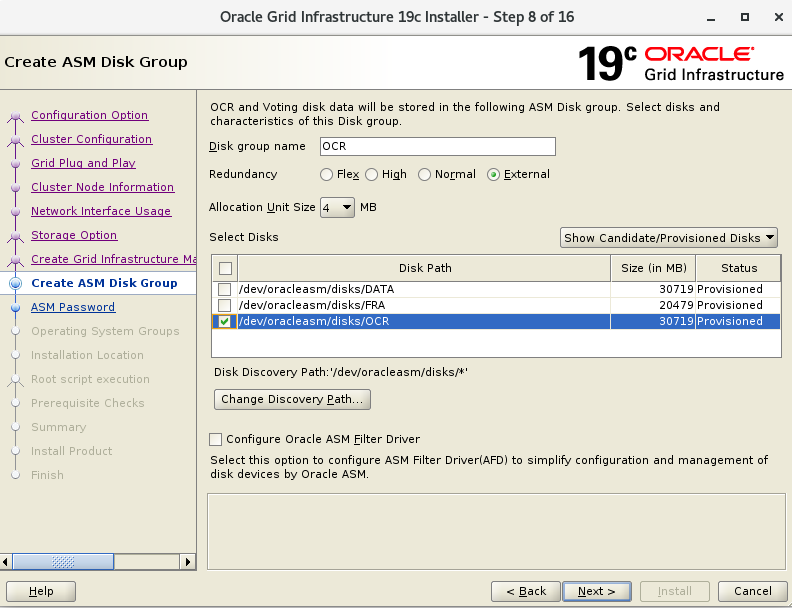792x608 pixels.
Task: Open Create Grid Infrastructure Management step link
Action: pyautogui.click(x=114, y=259)
